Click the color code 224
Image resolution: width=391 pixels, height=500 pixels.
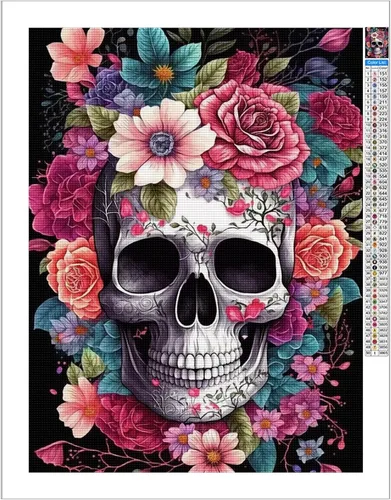tap(383, 119)
